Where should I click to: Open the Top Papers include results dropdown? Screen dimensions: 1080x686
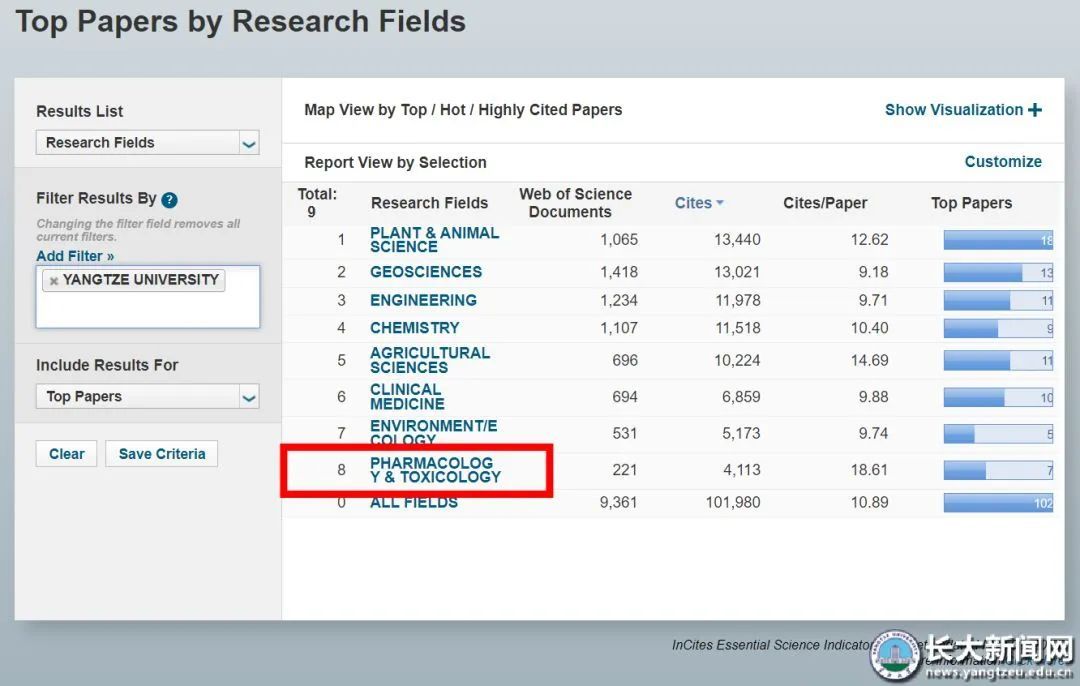point(248,397)
